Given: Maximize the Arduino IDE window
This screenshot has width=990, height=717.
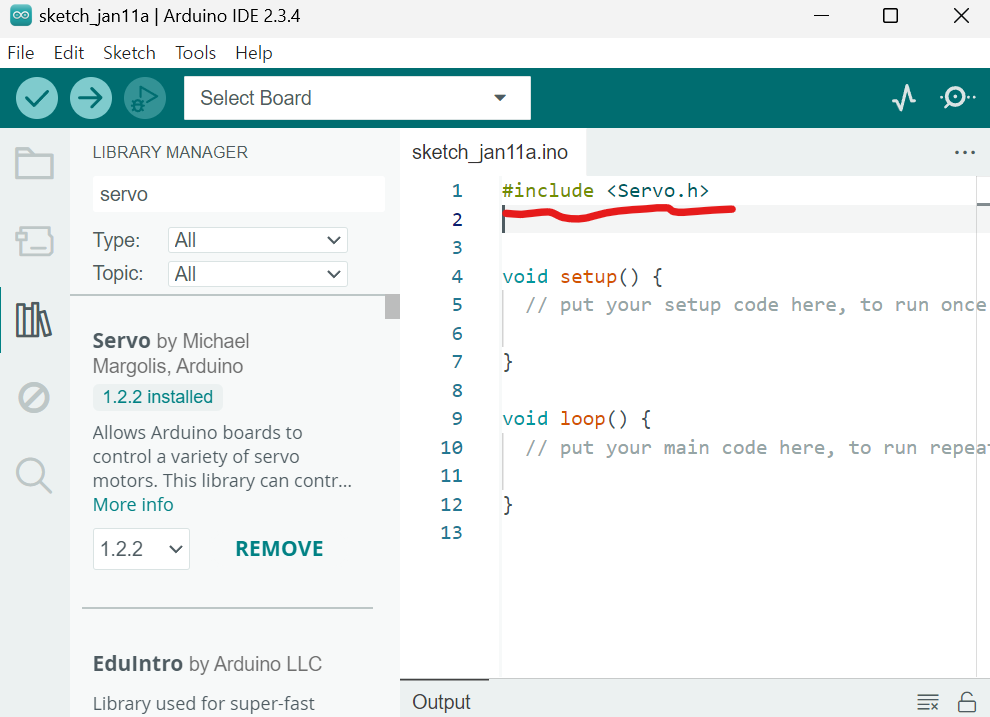Looking at the screenshot, I should 890,16.
